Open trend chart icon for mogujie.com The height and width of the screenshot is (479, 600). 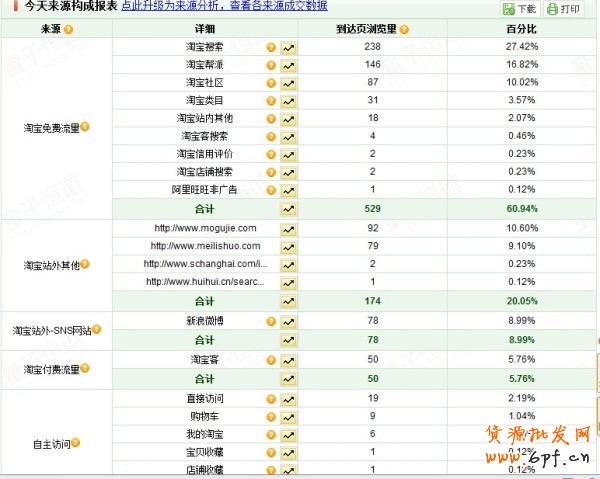pyautogui.click(x=289, y=230)
